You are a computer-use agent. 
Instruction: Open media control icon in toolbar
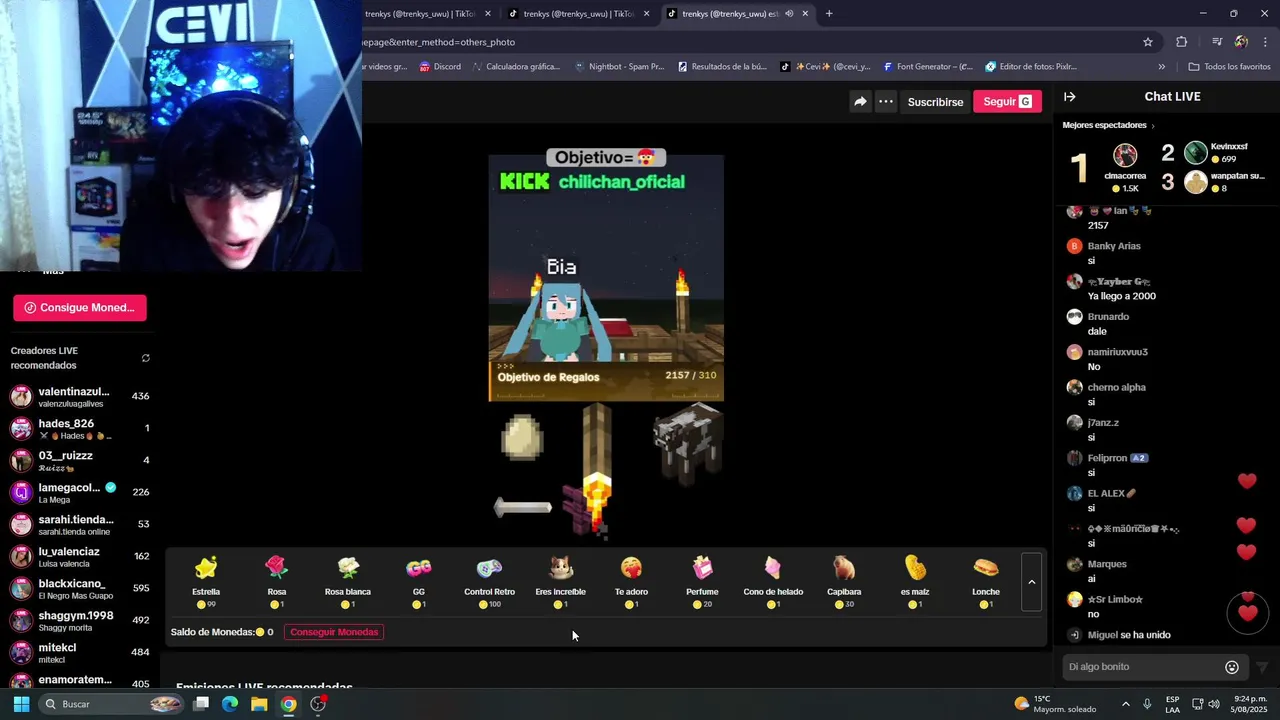(x=1216, y=42)
